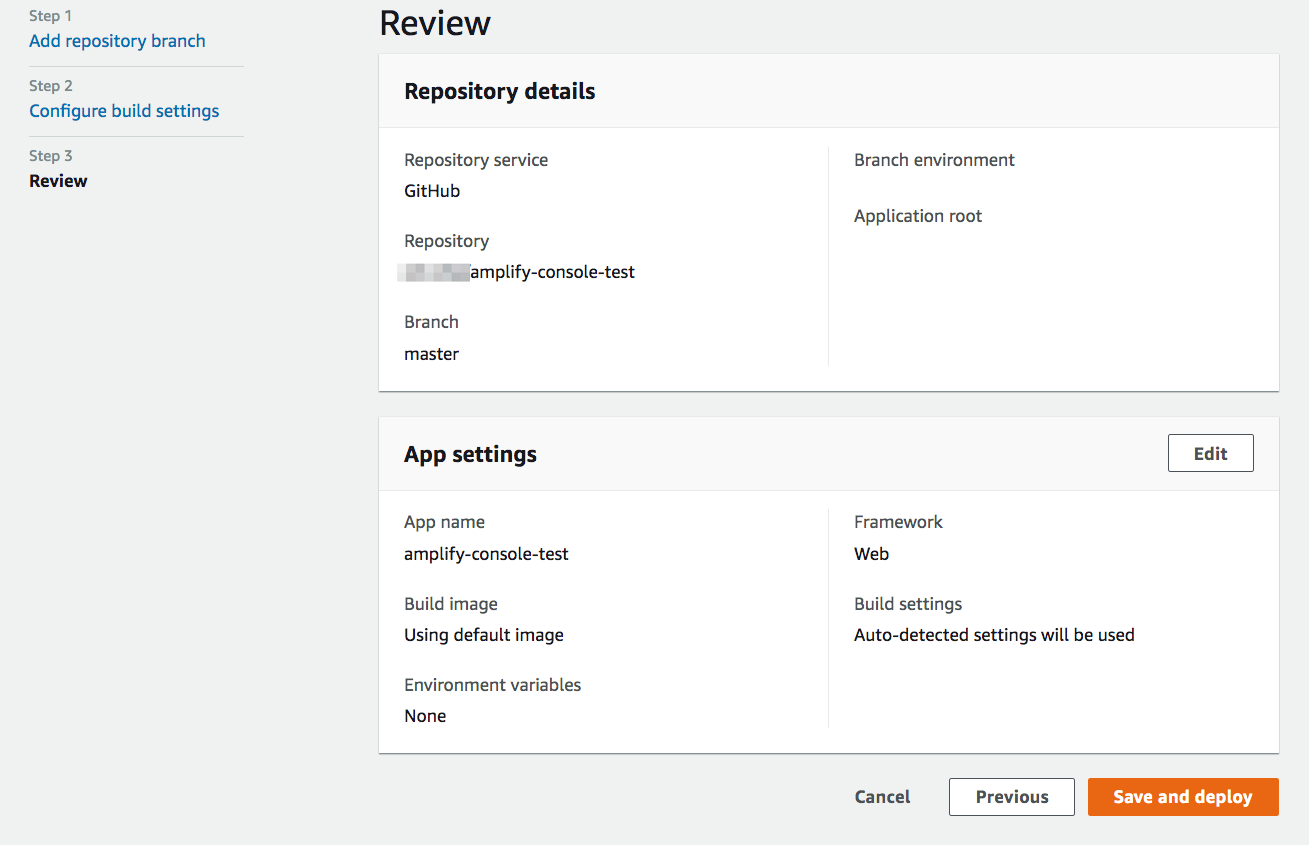Image resolution: width=1309 pixels, height=845 pixels.
Task: Click the Using default image build value
Action: tap(483, 635)
